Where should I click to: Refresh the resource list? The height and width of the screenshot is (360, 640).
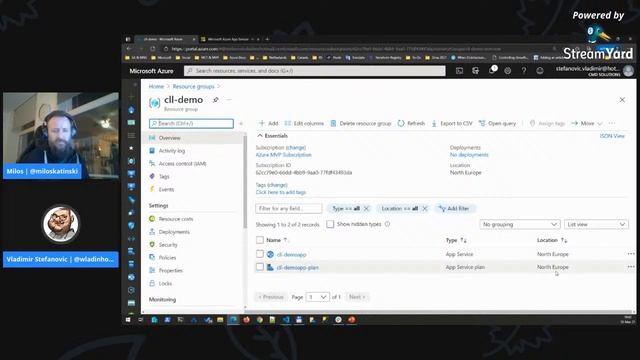[x=411, y=123]
